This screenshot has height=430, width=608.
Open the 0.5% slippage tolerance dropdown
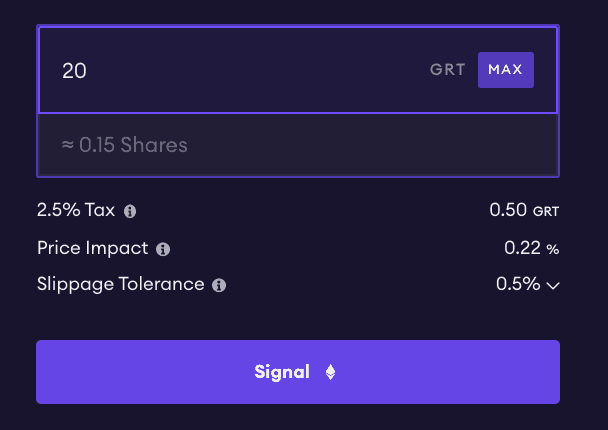[527, 284]
